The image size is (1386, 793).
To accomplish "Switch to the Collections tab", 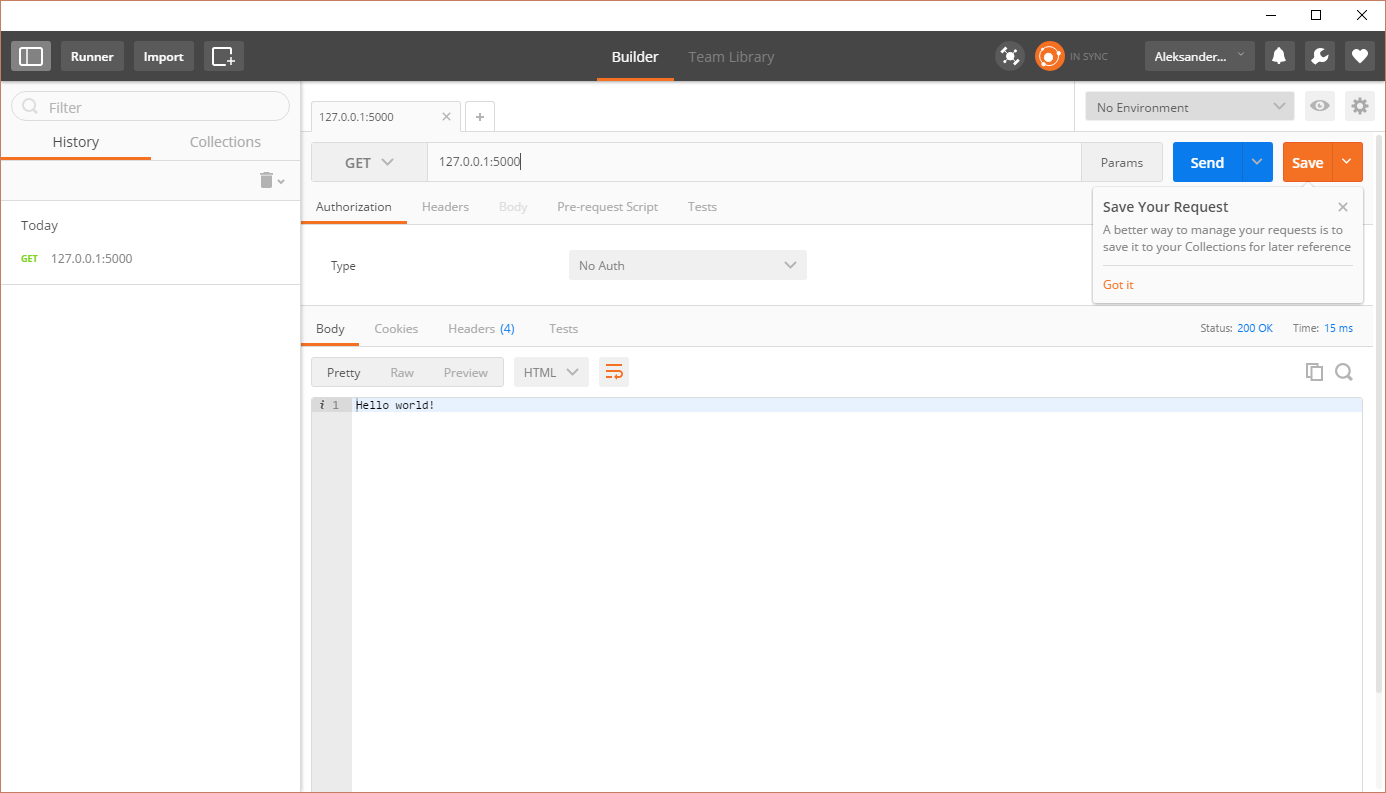I will pyautogui.click(x=225, y=142).
